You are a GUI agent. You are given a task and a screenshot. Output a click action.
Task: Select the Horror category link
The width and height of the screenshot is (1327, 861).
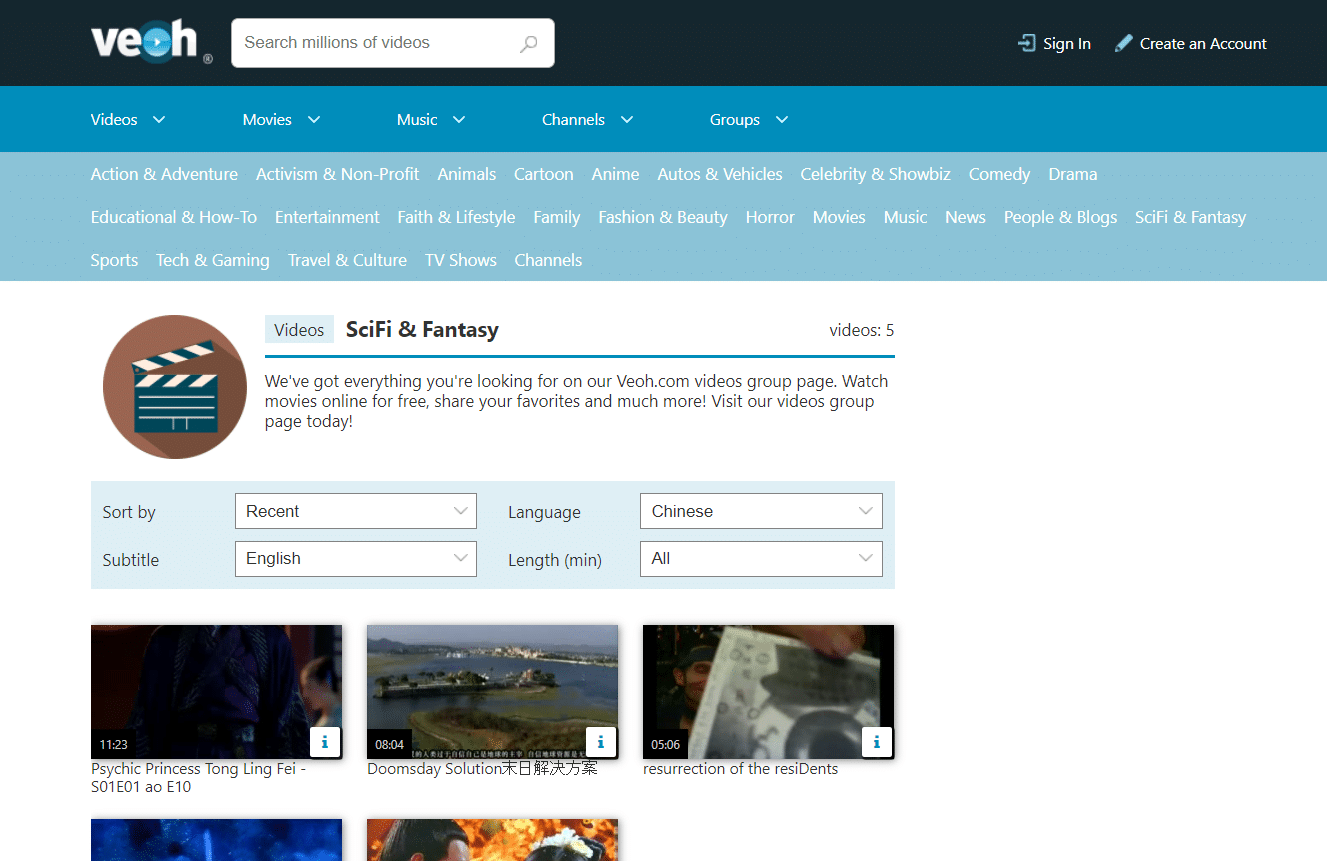(x=770, y=217)
